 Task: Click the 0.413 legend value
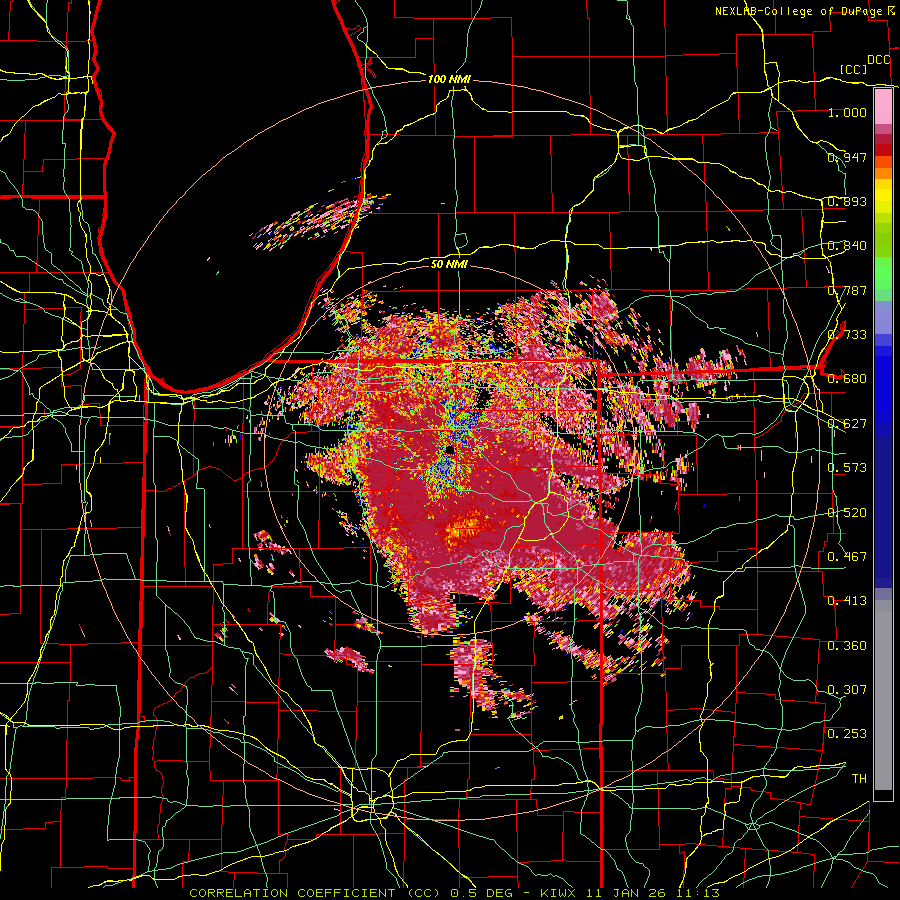coord(847,601)
